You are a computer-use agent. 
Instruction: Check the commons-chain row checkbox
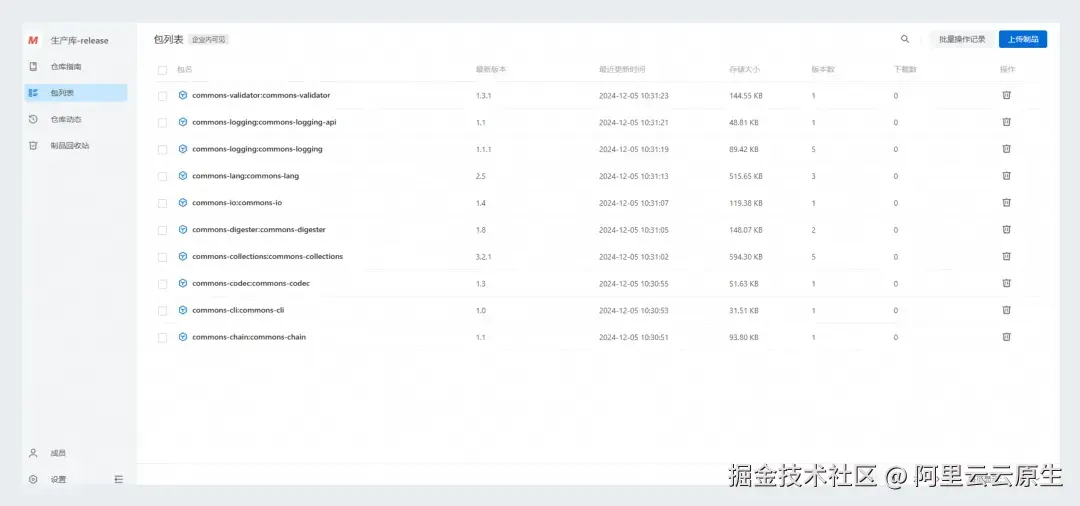click(163, 337)
